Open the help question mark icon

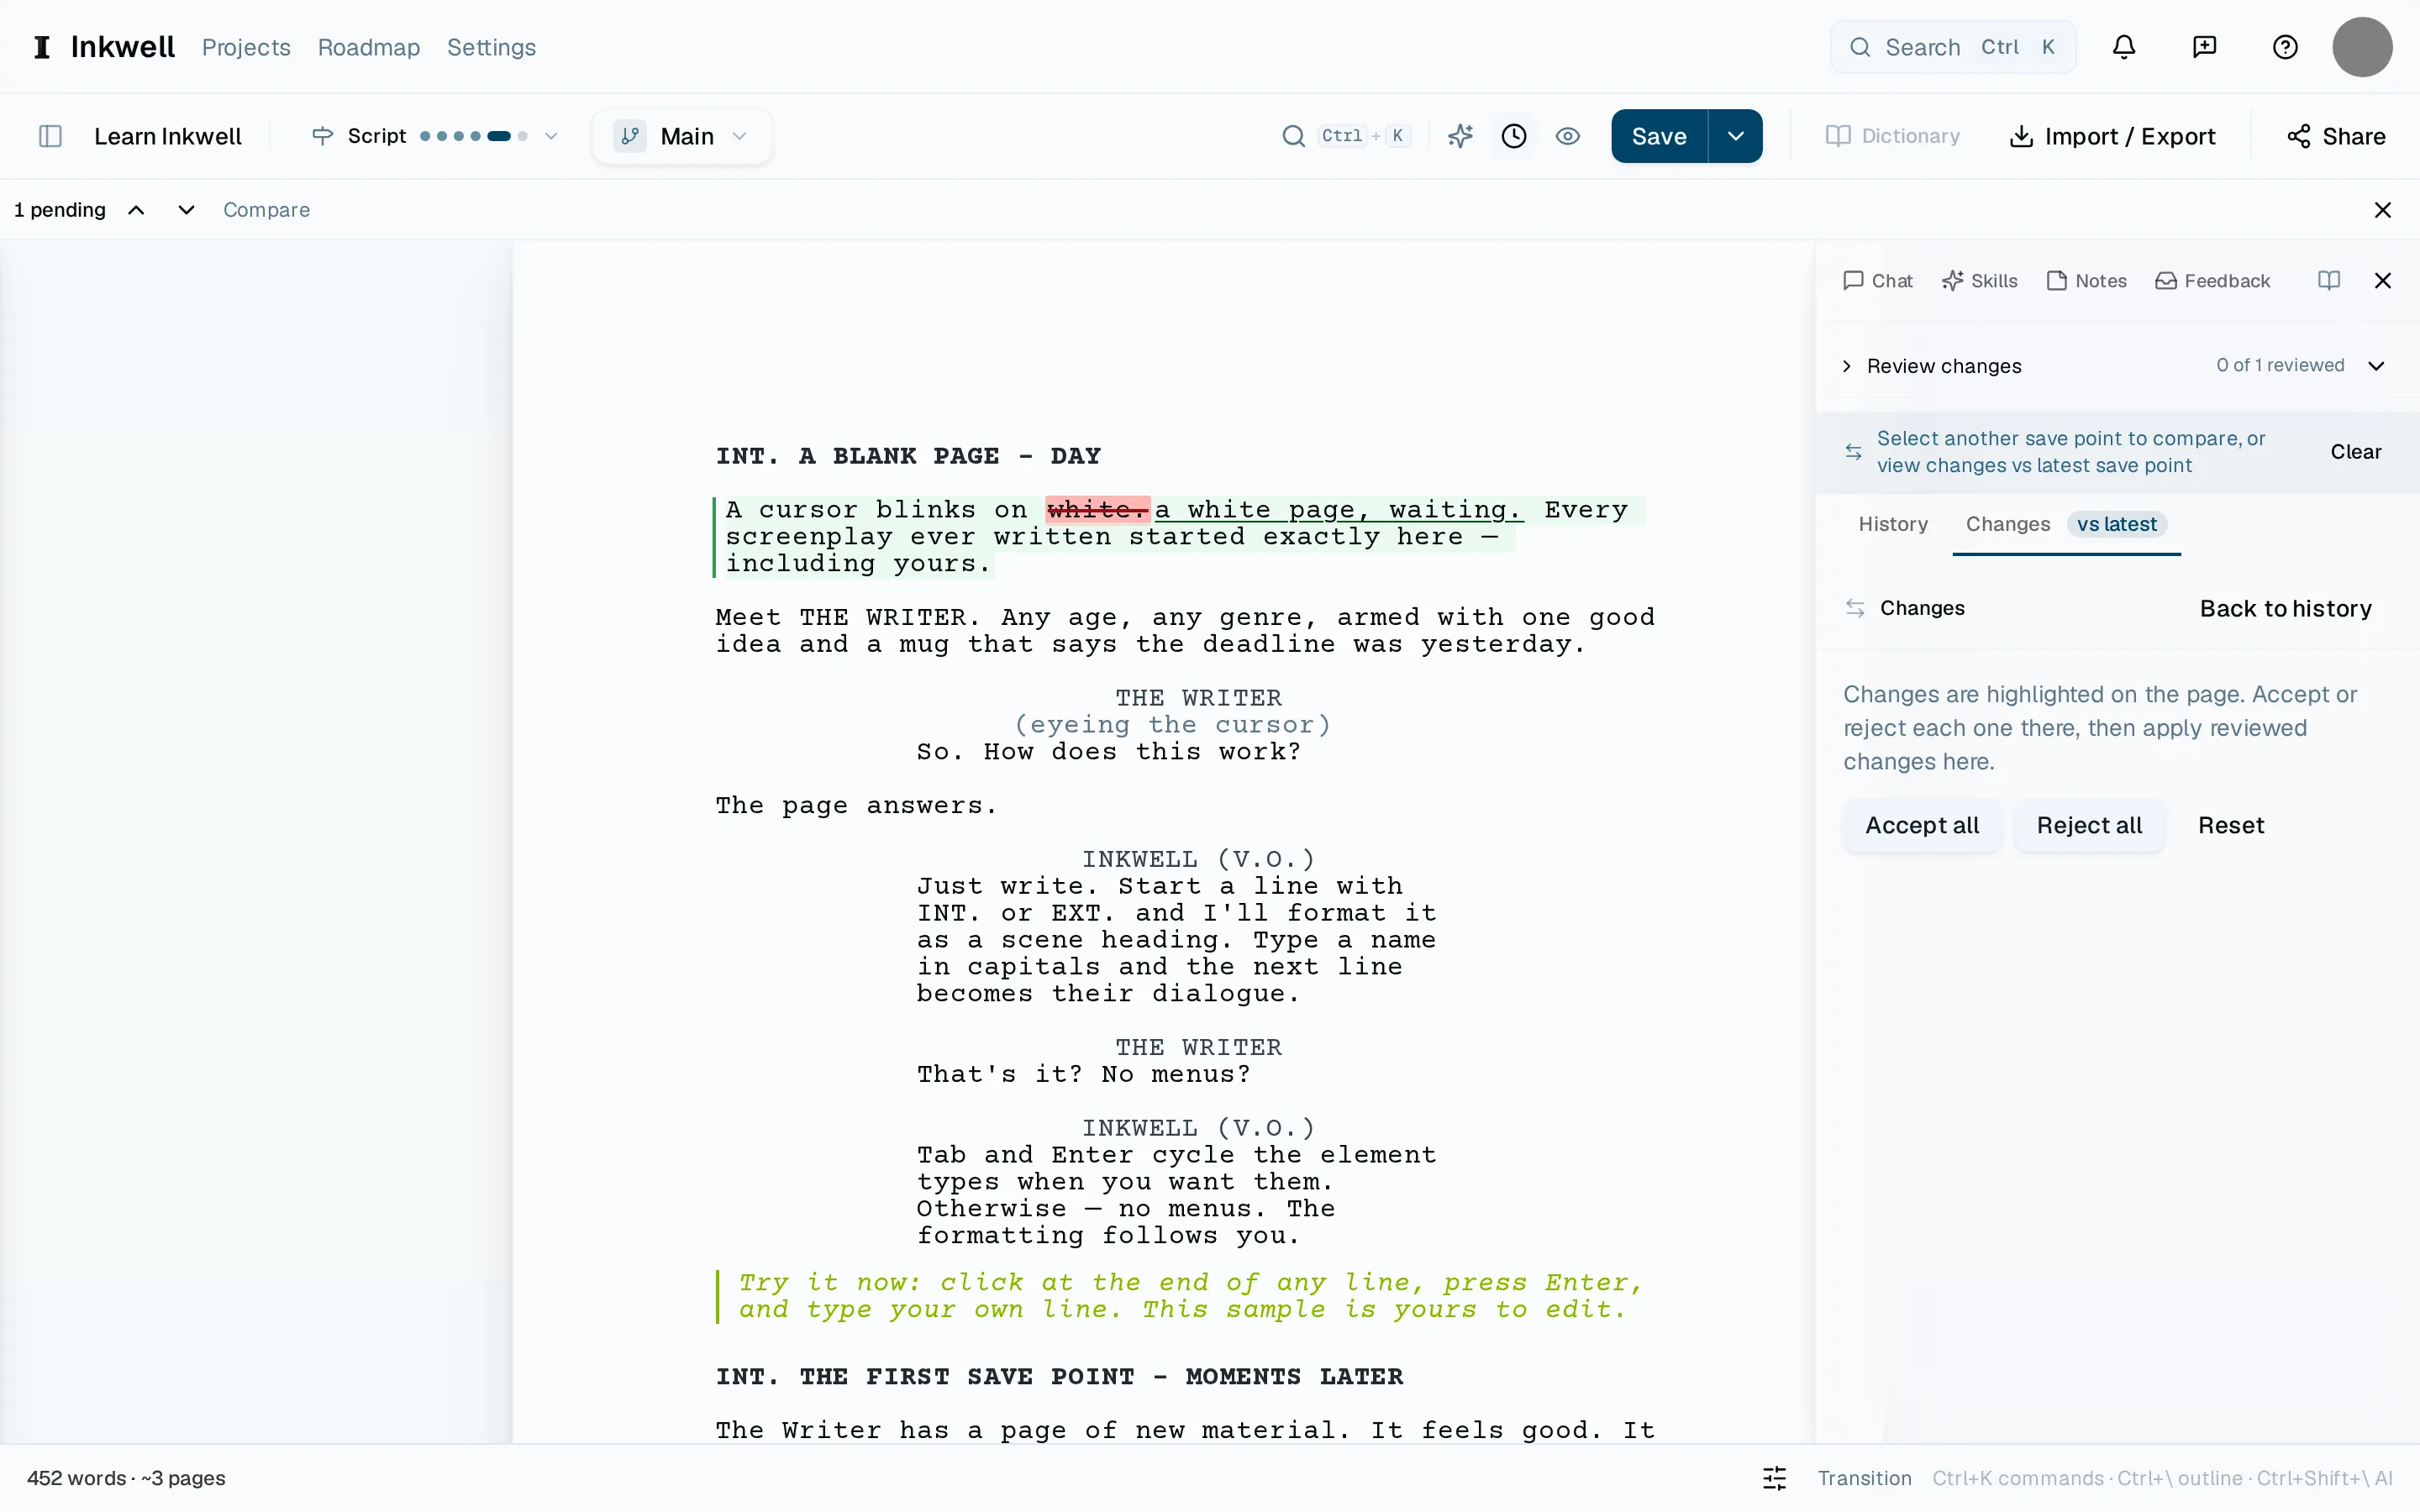[x=2285, y=47]
